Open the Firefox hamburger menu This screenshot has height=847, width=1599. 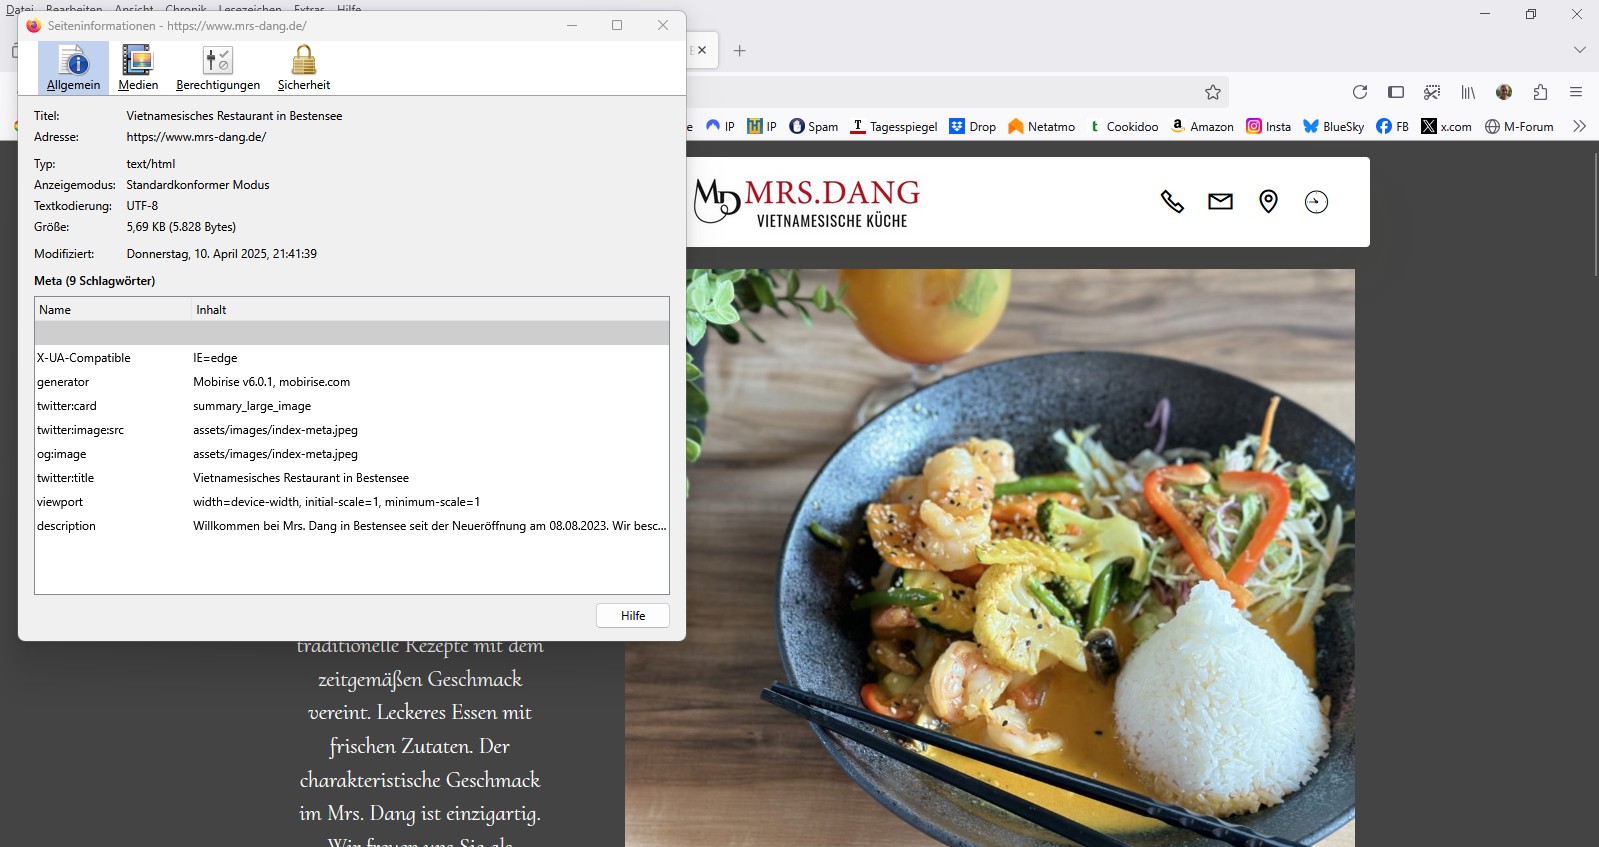click(x=1576, y=92)
